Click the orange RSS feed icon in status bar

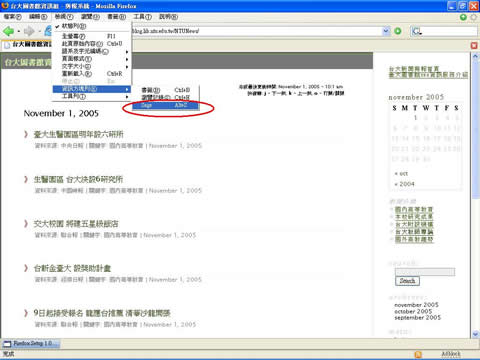(x=418, y=354)
